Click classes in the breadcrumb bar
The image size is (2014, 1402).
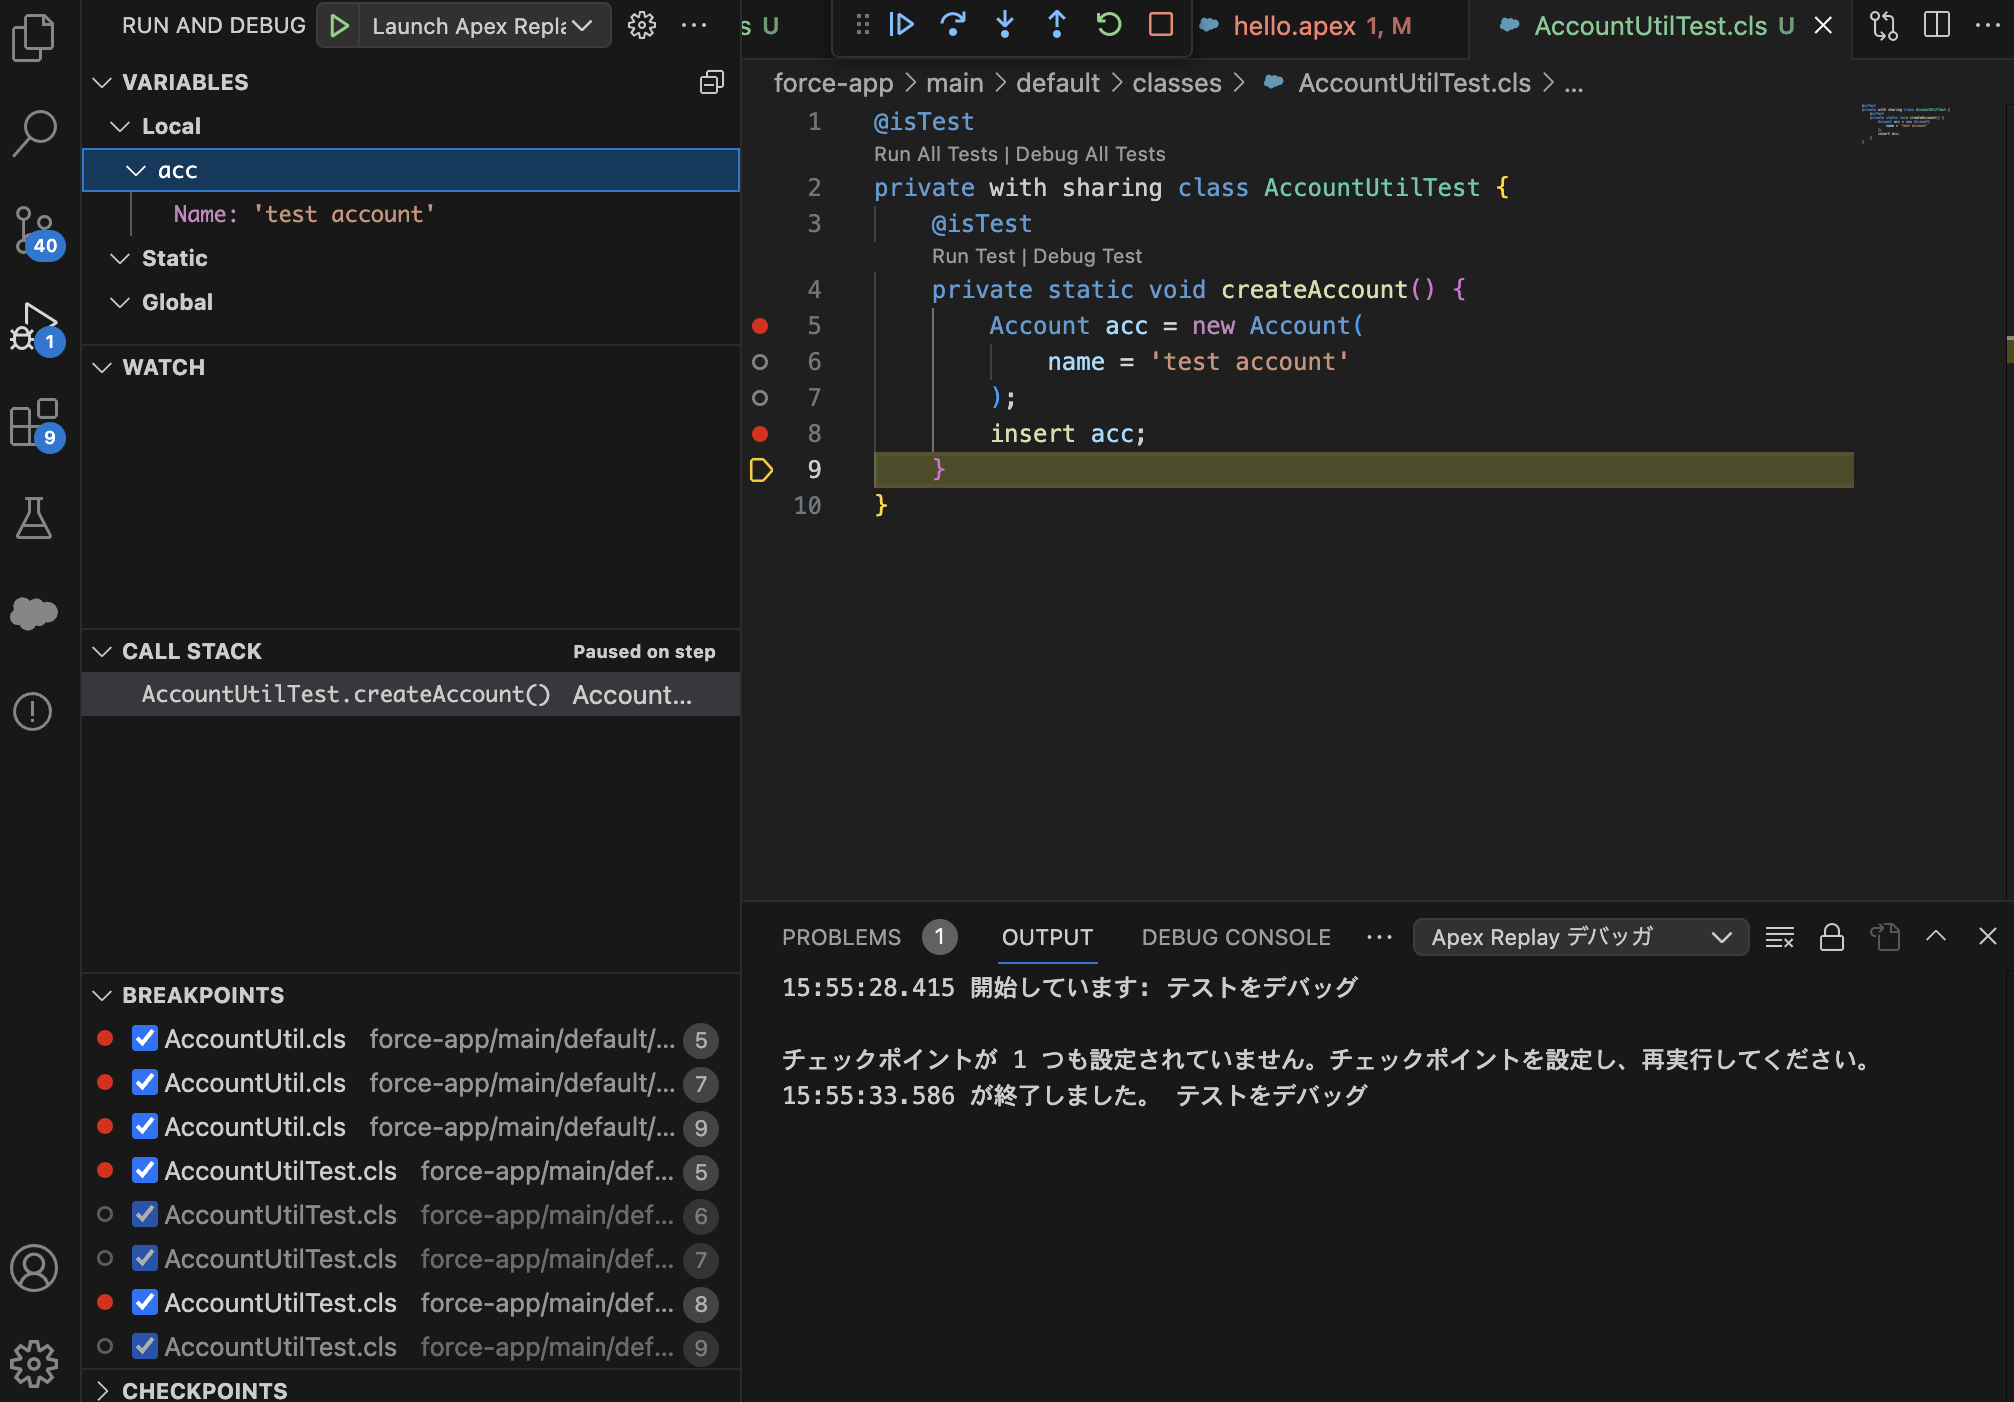point(1176,82)
